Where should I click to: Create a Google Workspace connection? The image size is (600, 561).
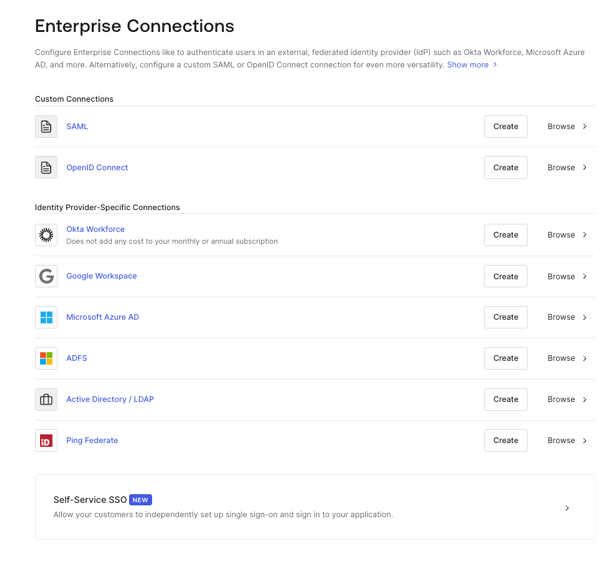pyautogui.click(x=505, y=276)
